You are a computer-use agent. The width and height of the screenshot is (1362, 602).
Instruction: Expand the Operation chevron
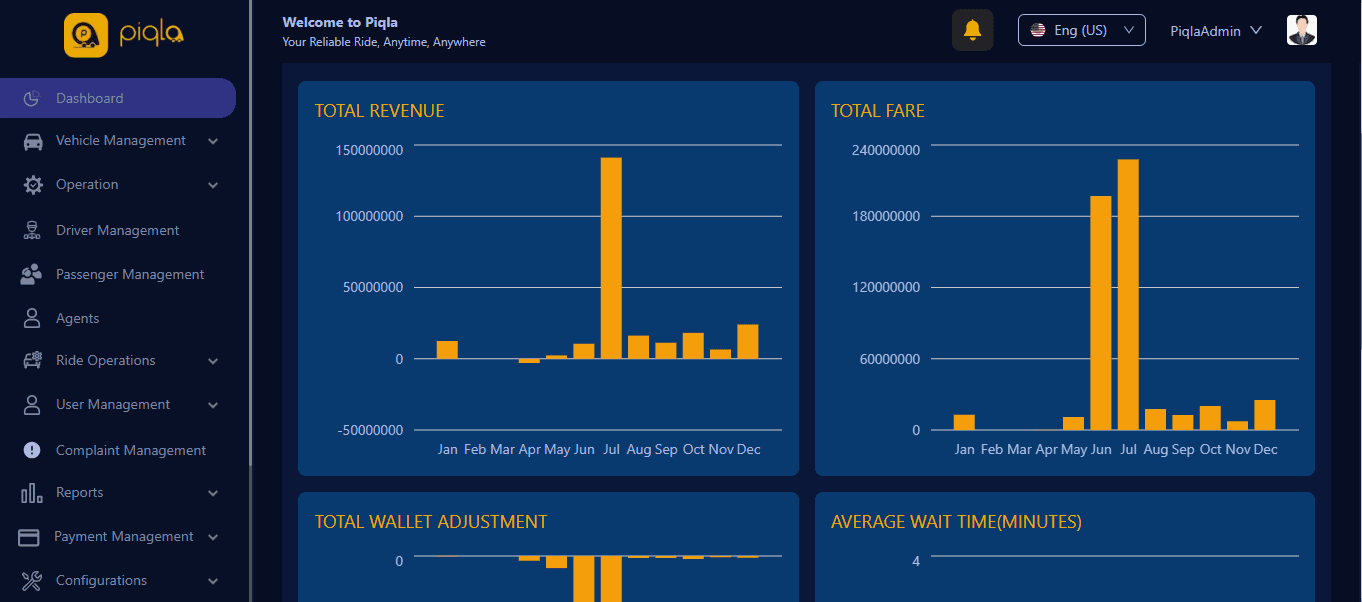tap(213, 186)
